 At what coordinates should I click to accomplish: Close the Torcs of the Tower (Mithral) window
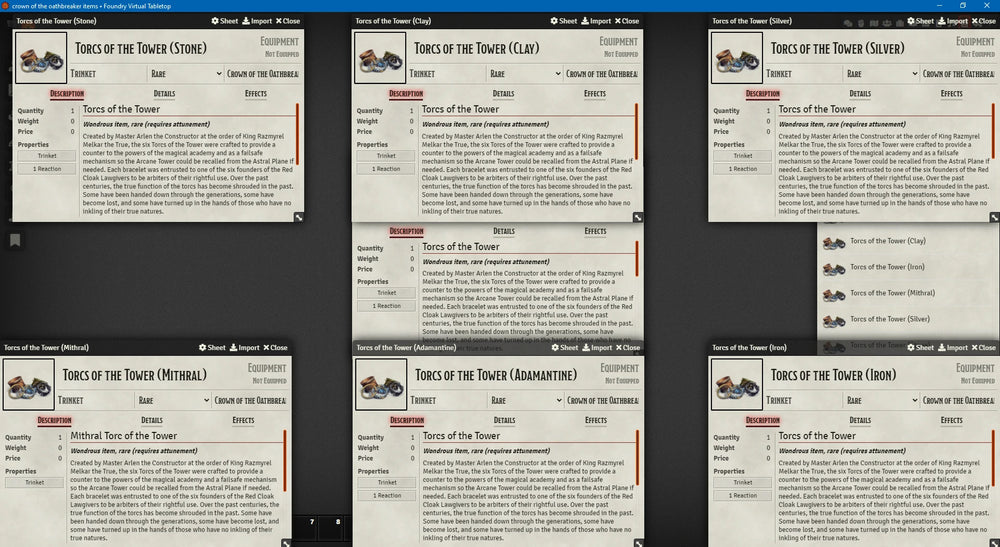click(x=274, y=348)
